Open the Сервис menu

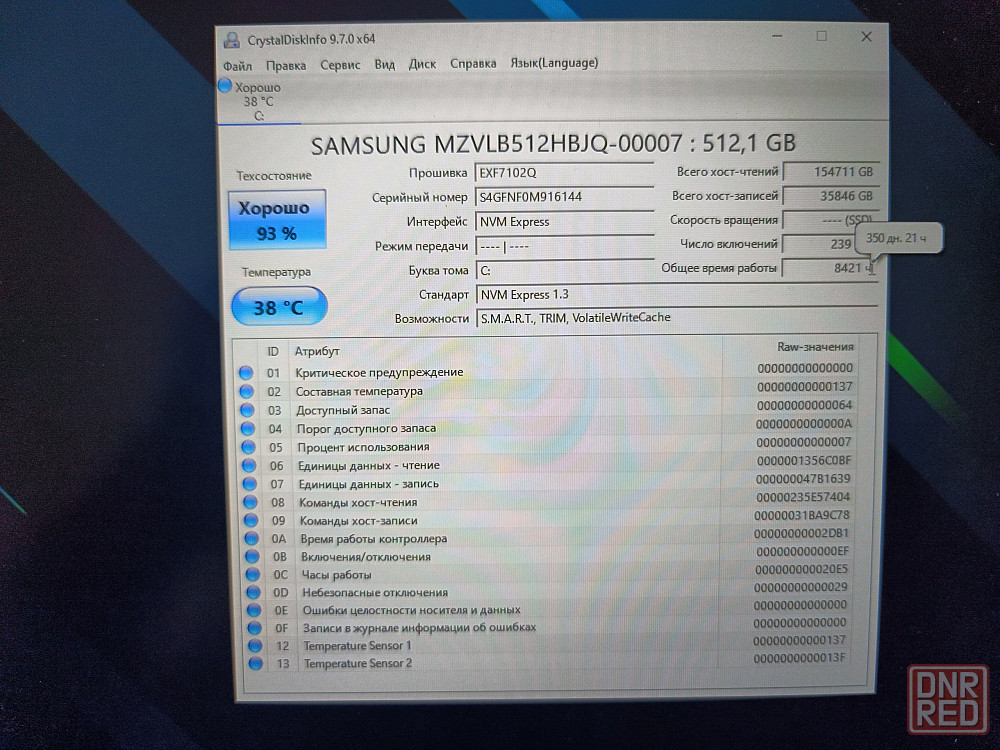340,64
